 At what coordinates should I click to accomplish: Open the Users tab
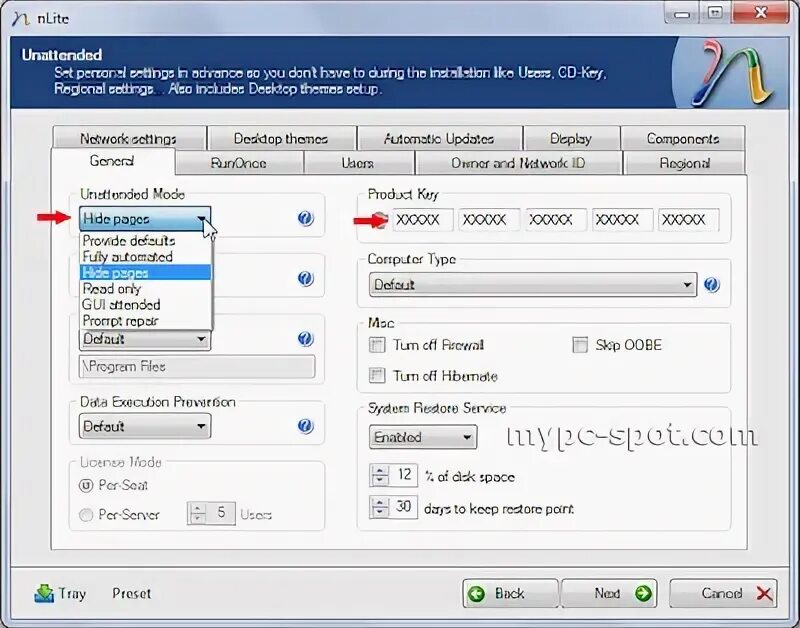(x=358, y=163)
